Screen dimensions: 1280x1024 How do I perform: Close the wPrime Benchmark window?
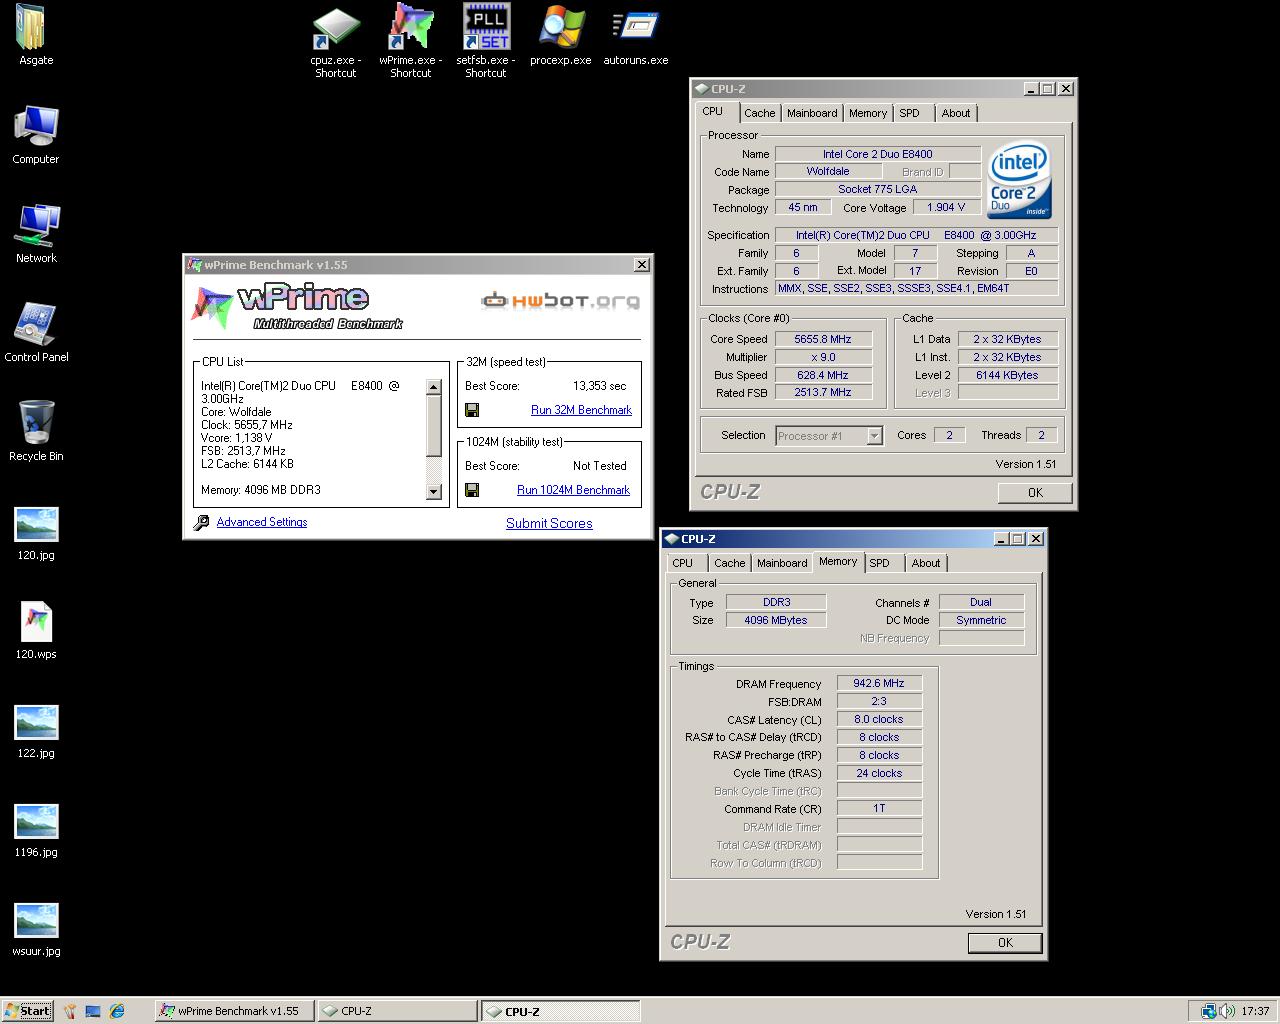click(x=641, y=265)
